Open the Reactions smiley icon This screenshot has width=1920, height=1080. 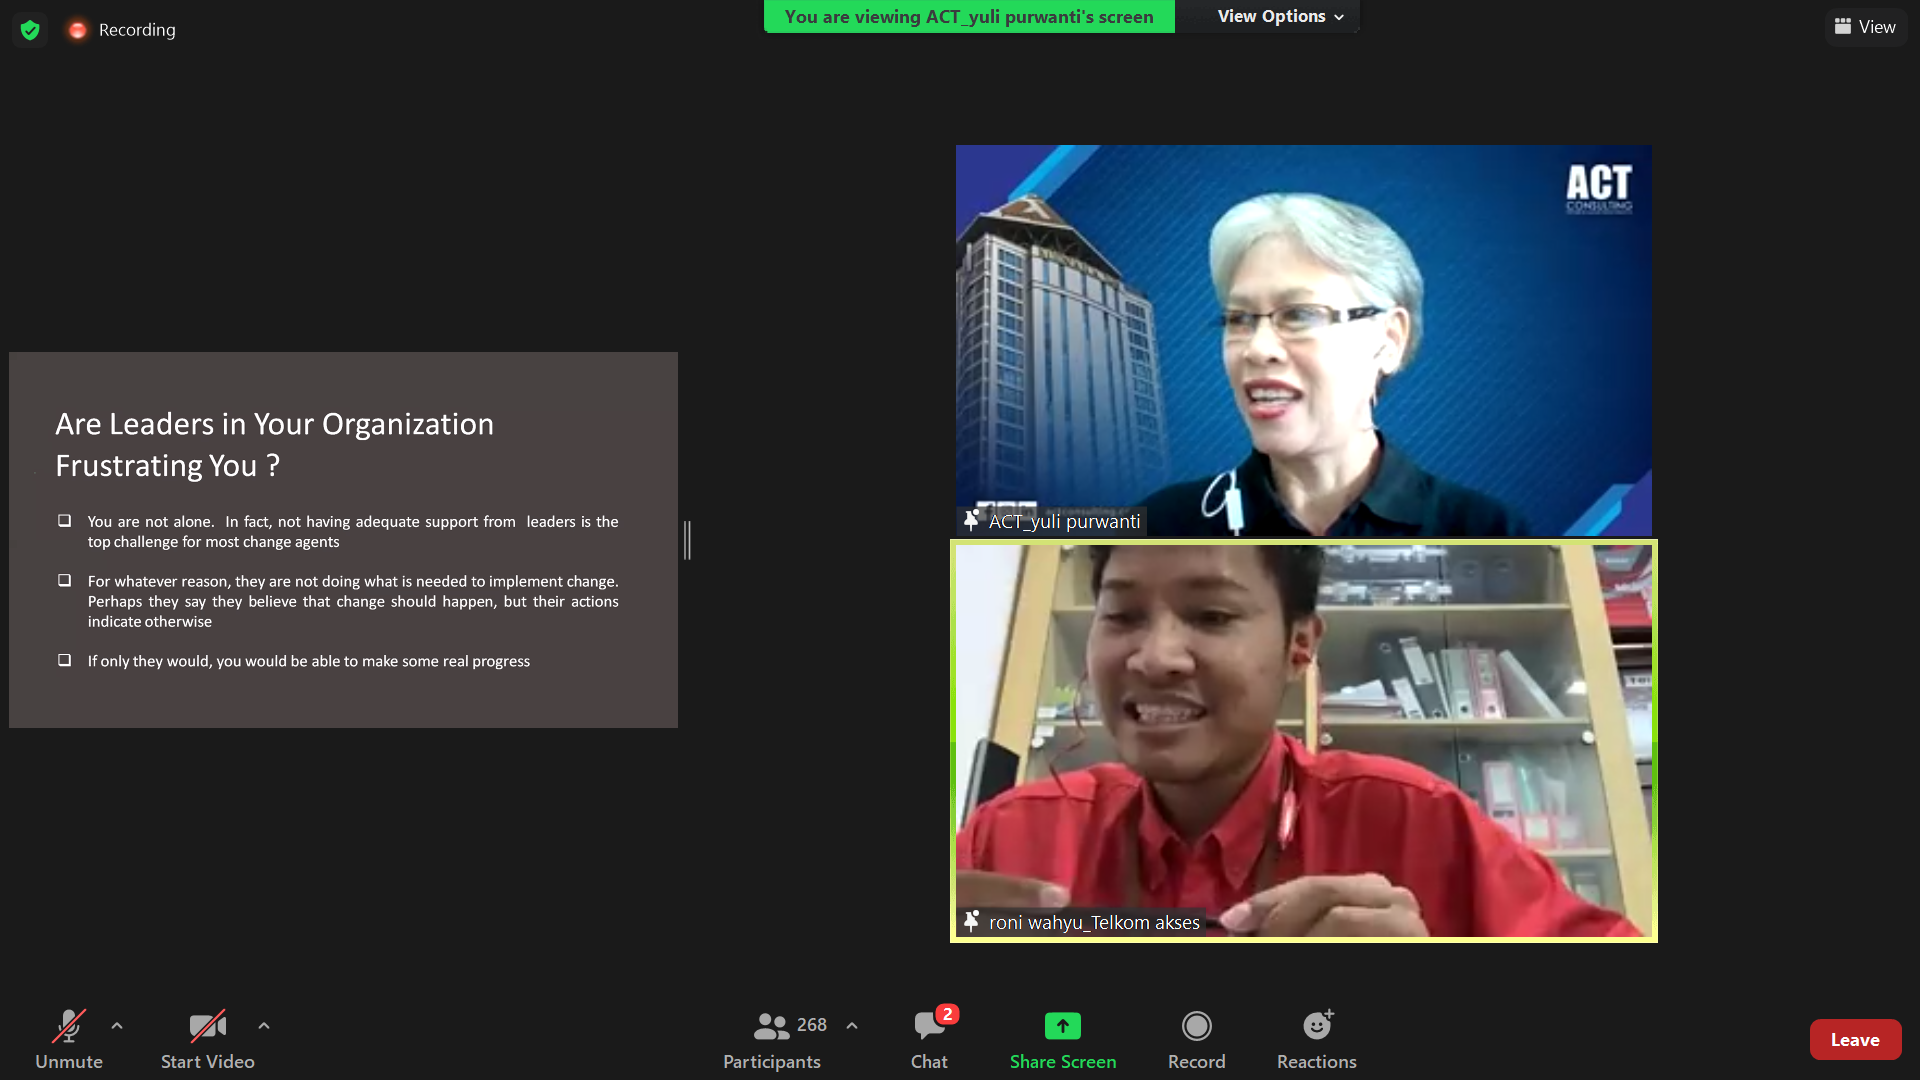(x=1316, y=1026)
